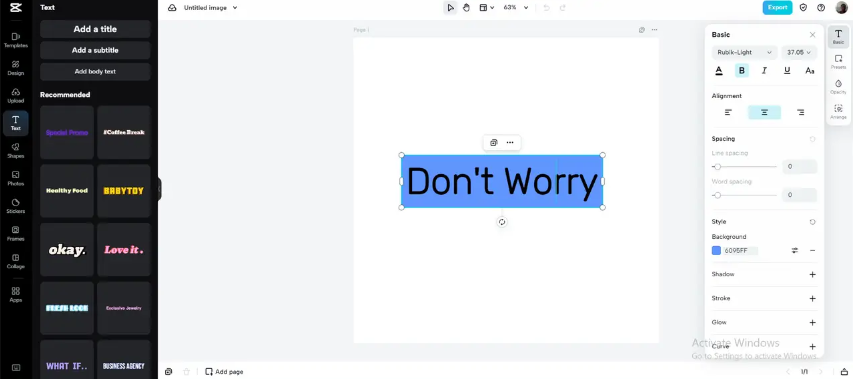Click the cloud save icon
This screenshot has width=853, height=379.
coord(172,8)
